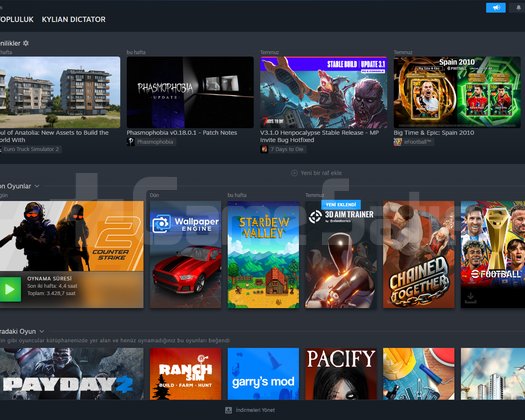Click Toplam 3.428,7 saat playtime text
525x420 pixels.
pyautogui.click(x=51, y=293)
